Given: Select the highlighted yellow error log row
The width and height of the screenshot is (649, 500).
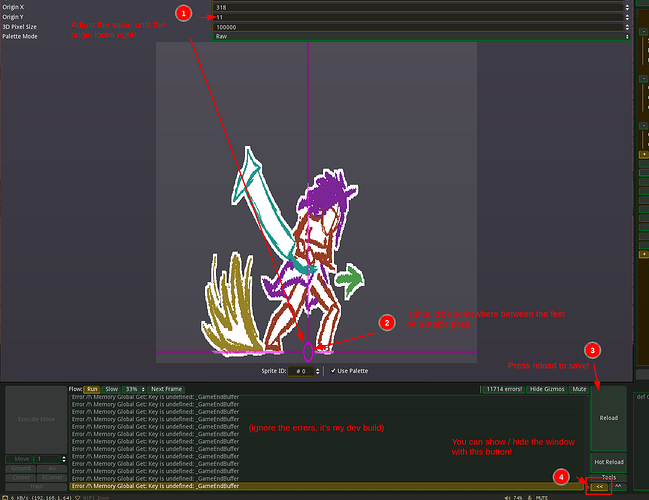Looking at the screenshot, I should 327,486.
